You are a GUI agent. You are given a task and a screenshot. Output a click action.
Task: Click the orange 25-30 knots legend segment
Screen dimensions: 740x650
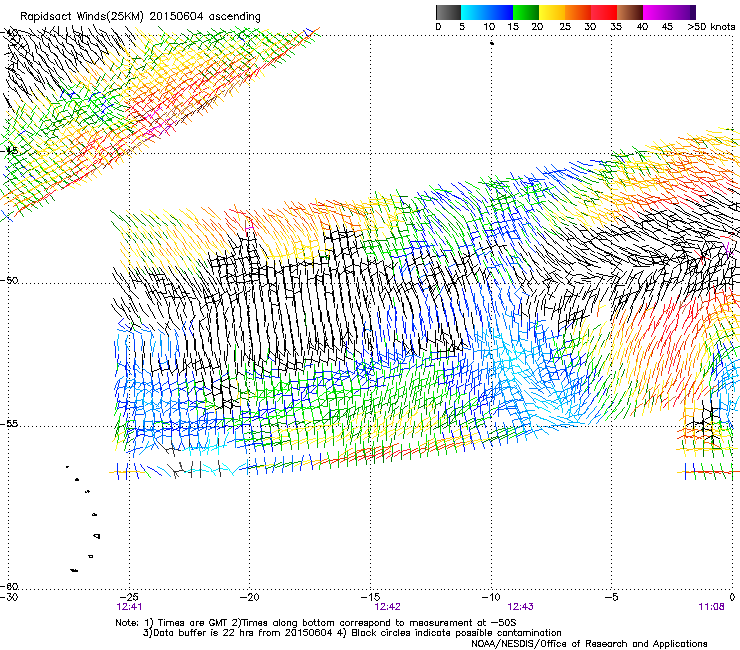578,12
